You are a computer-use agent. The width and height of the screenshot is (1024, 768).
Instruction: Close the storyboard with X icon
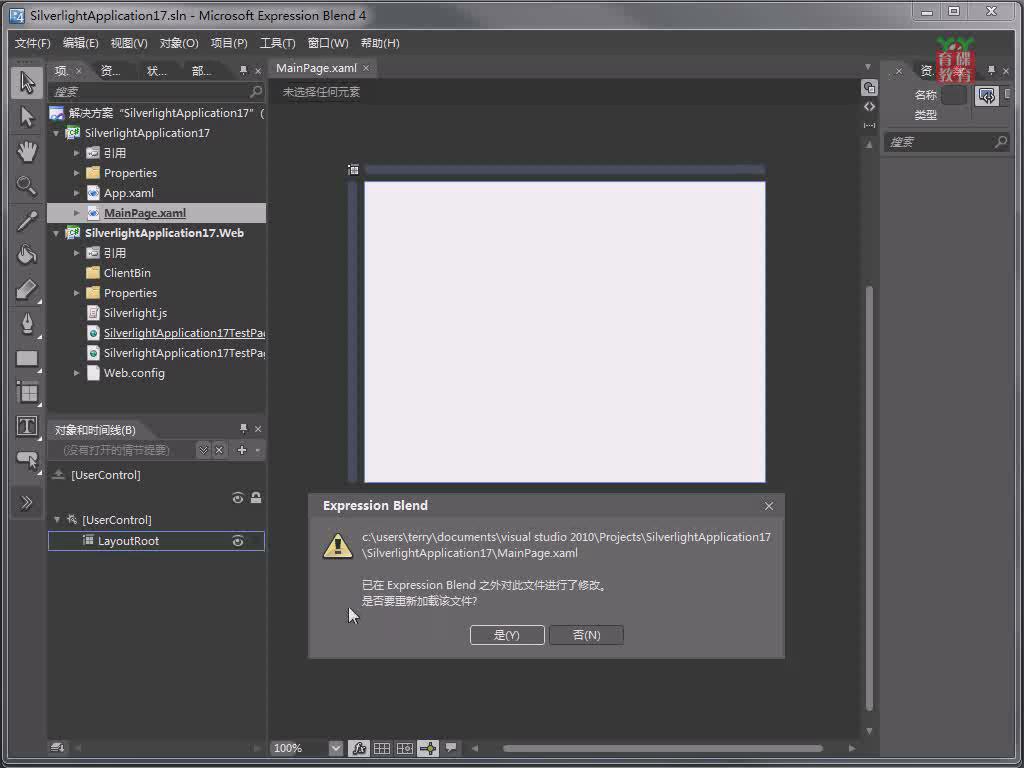(219, 450)
